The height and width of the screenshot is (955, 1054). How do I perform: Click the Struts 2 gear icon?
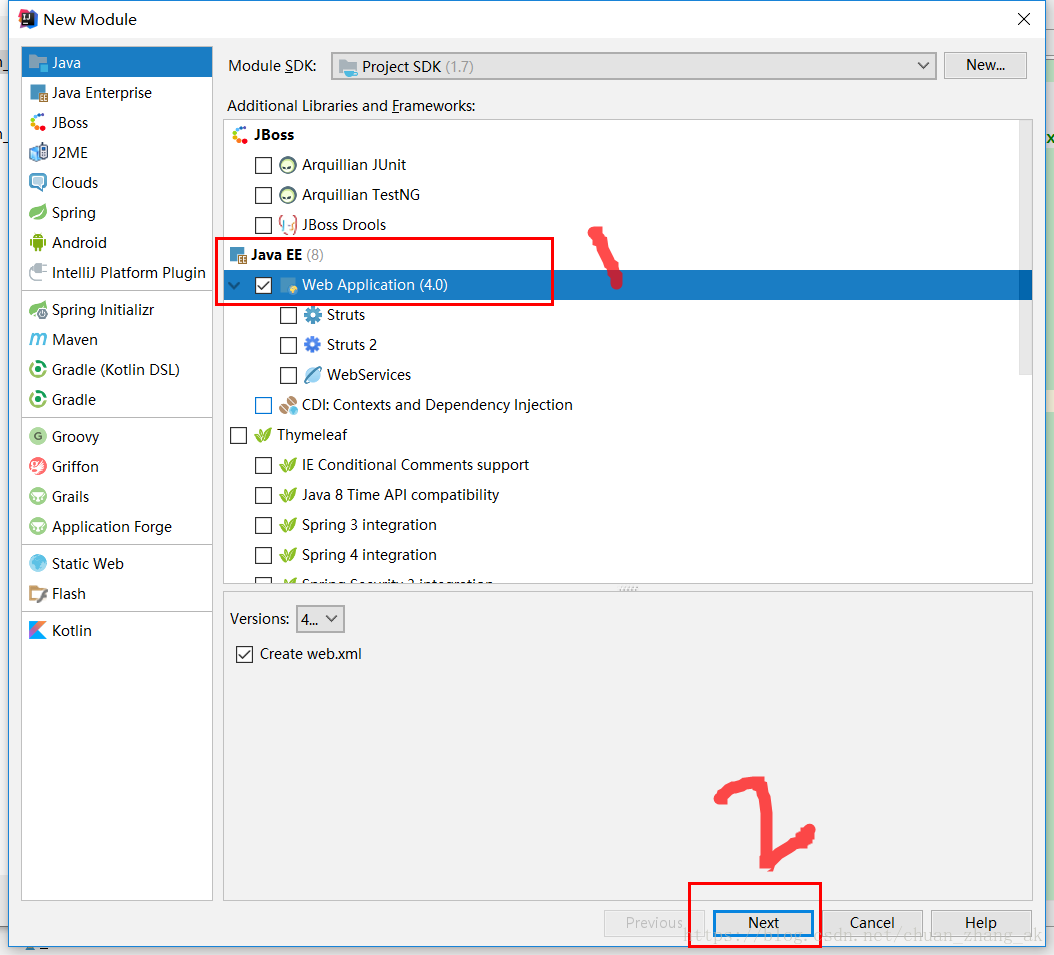click(313, 345)
